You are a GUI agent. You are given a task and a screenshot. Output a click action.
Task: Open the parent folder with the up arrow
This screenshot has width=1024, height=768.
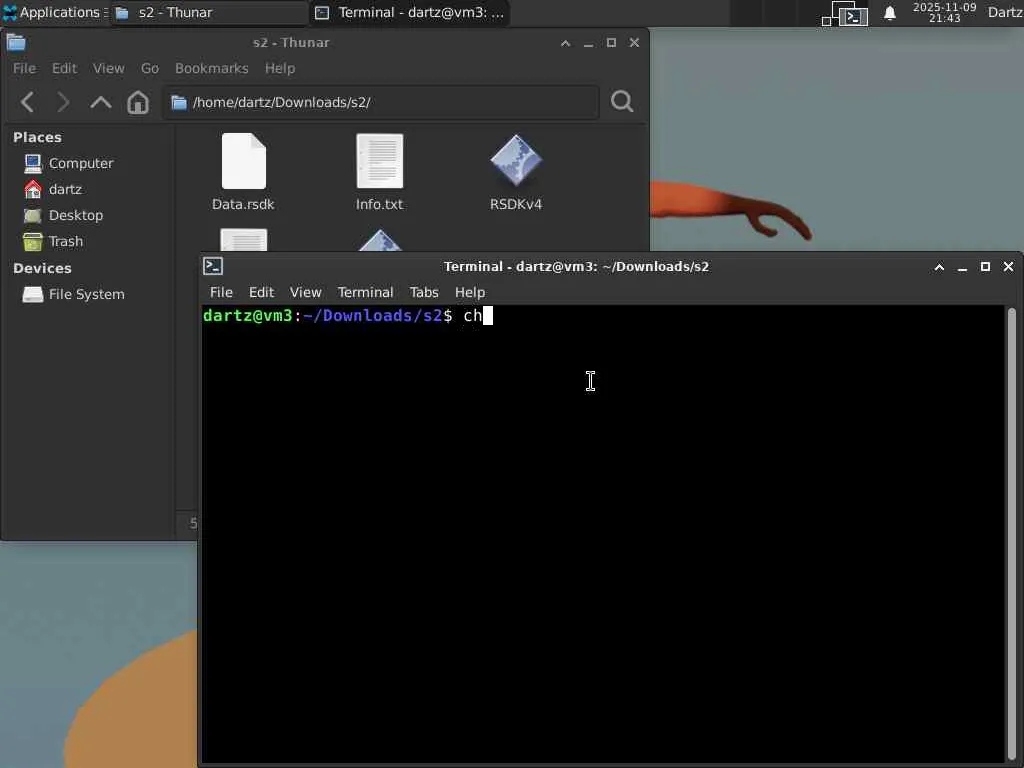tap(101, 102)
